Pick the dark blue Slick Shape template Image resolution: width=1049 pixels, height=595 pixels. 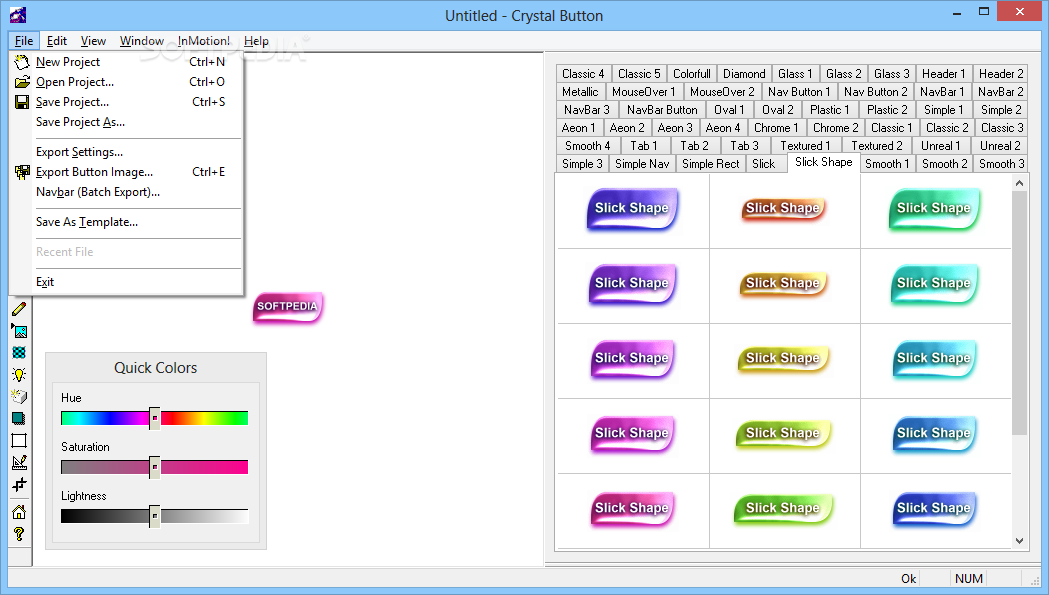[x=632, y=209]
